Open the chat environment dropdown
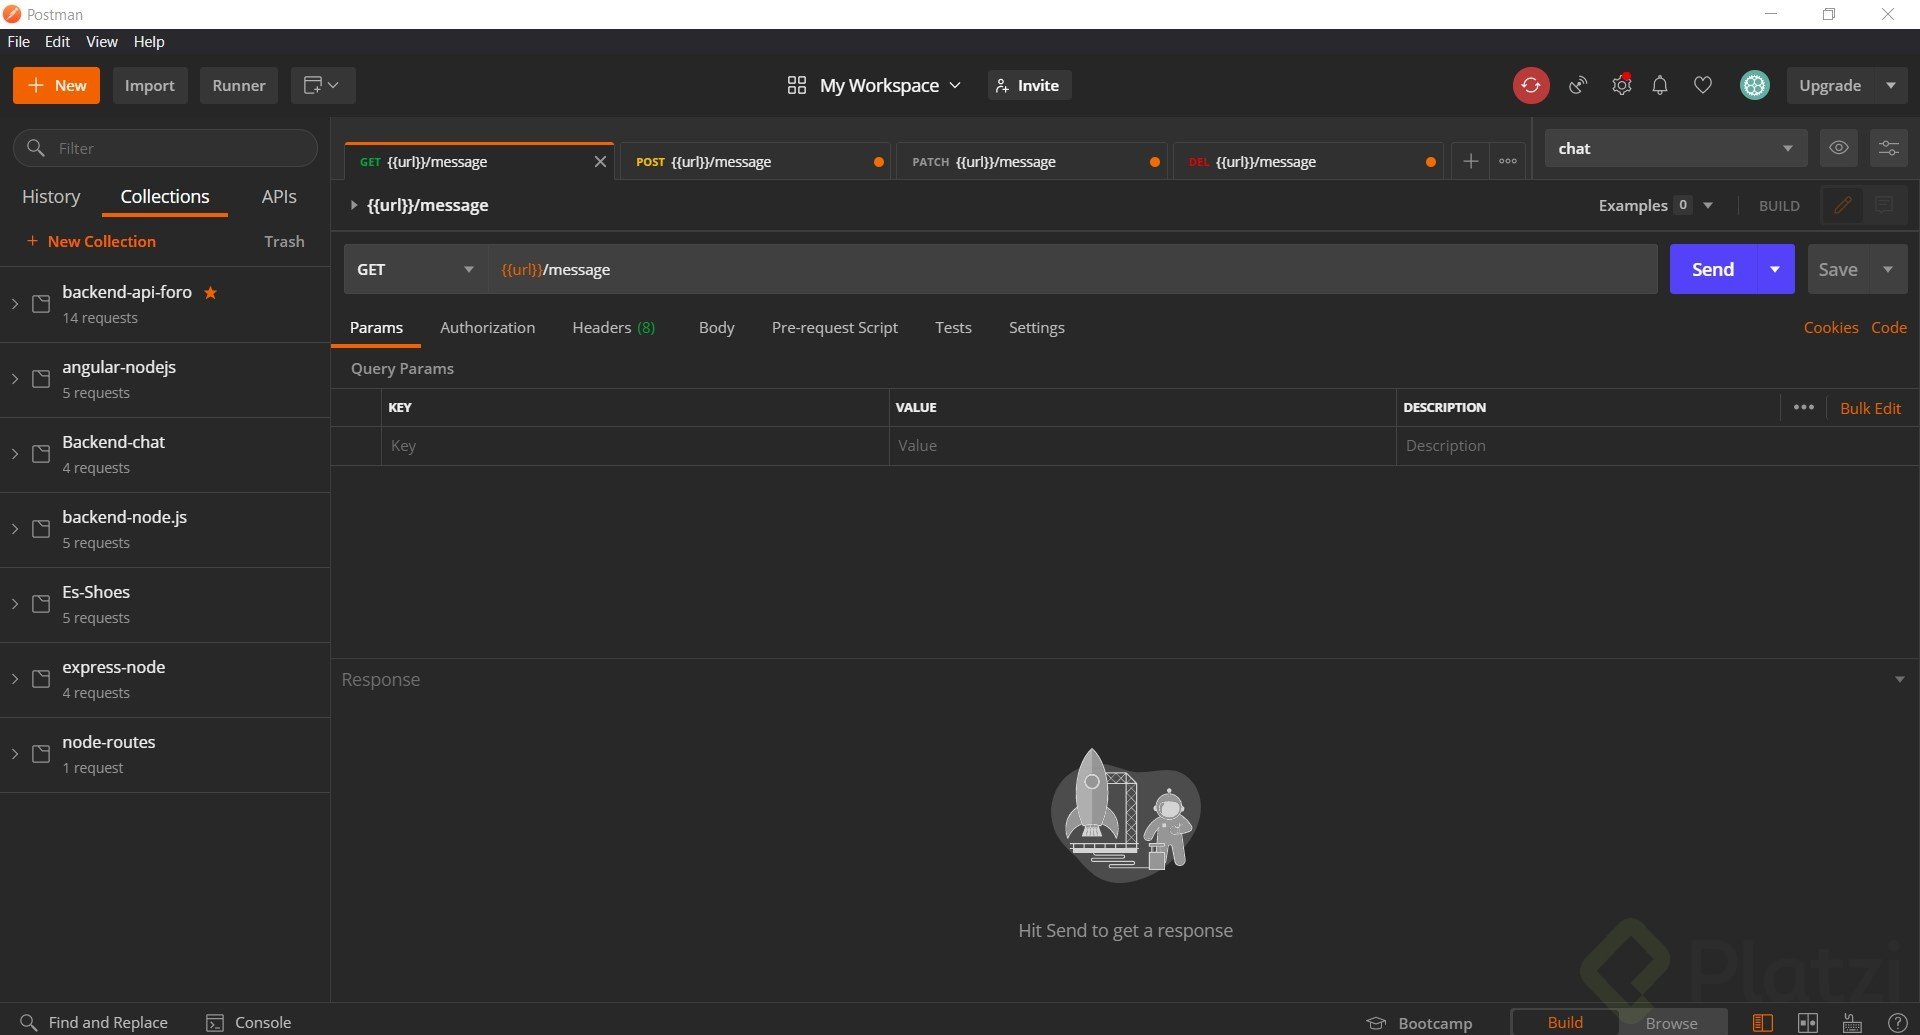The image size is (1920, 1035). [1675, 148]
